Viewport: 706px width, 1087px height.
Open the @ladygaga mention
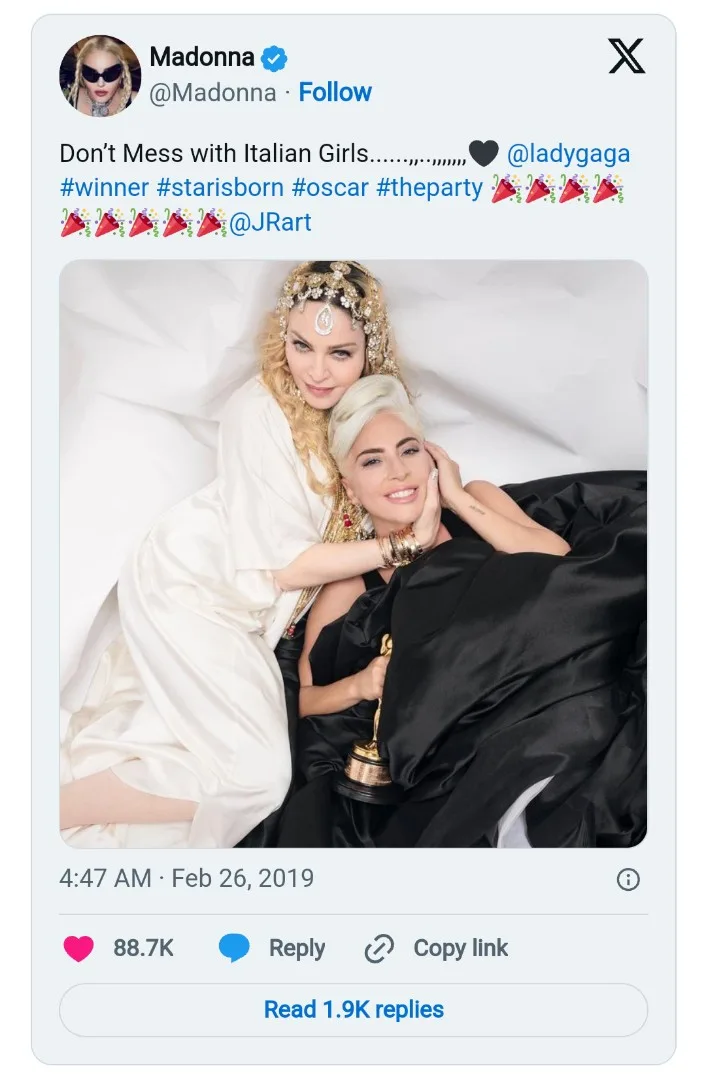(x=569, y=154)
